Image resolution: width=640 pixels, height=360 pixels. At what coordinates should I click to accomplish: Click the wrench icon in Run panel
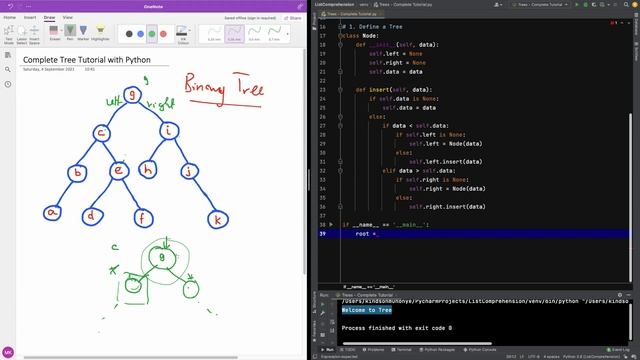pos(322,313)
